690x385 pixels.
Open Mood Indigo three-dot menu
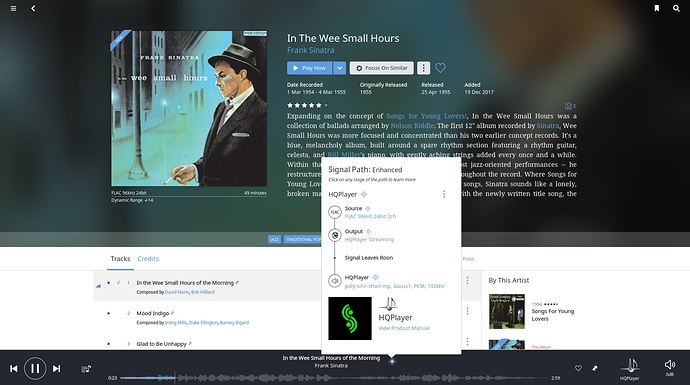467,311
